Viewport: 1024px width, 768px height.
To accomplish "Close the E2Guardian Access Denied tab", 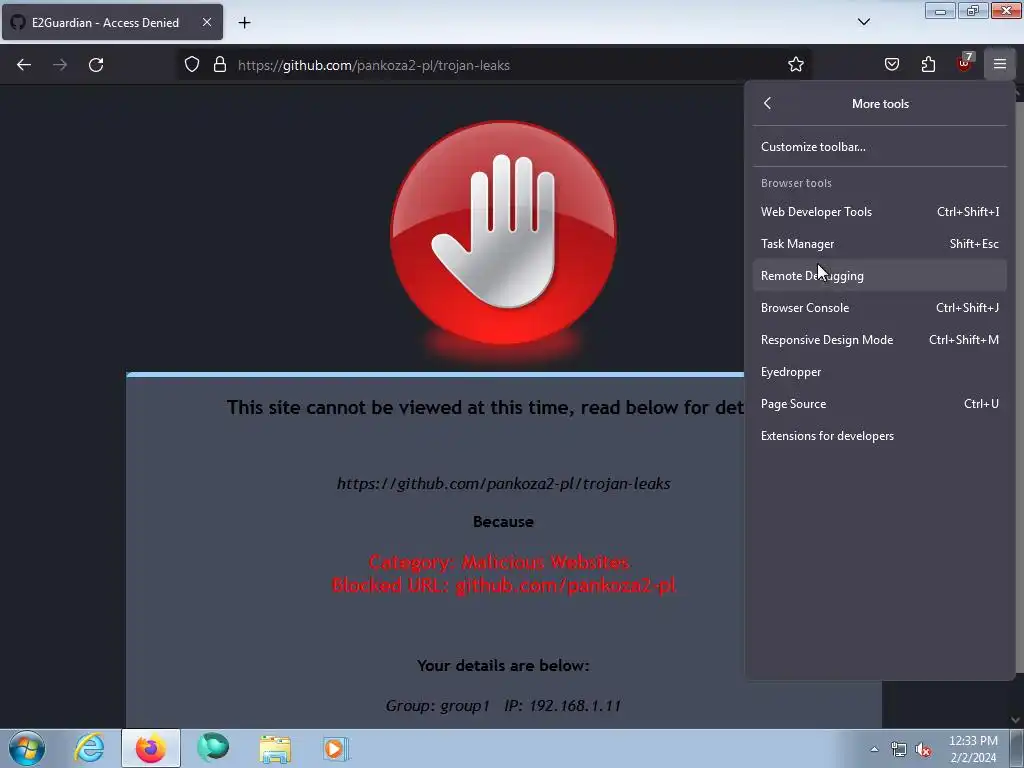I will pyautogui.click(x=207, y=22).
